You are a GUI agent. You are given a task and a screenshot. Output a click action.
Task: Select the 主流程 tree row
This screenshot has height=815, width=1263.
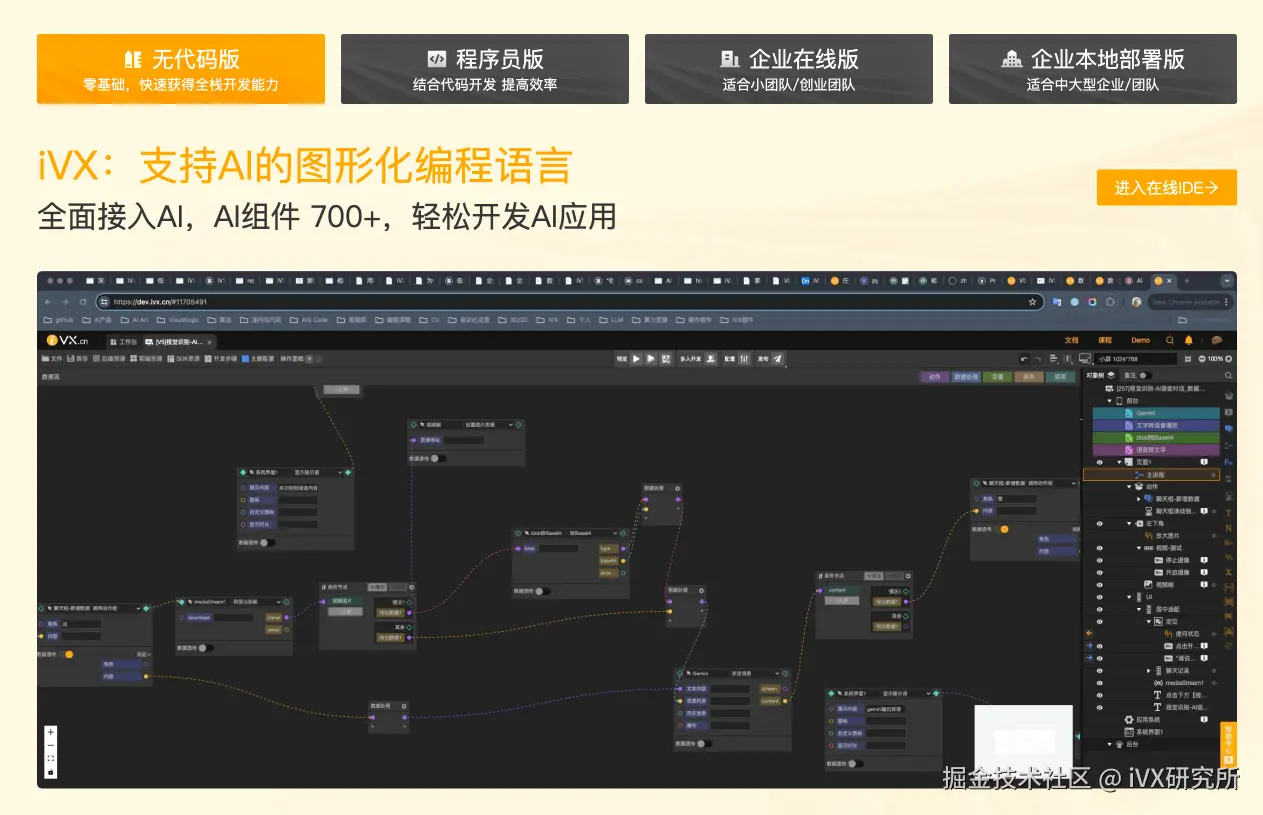(x=1152, y=475)
